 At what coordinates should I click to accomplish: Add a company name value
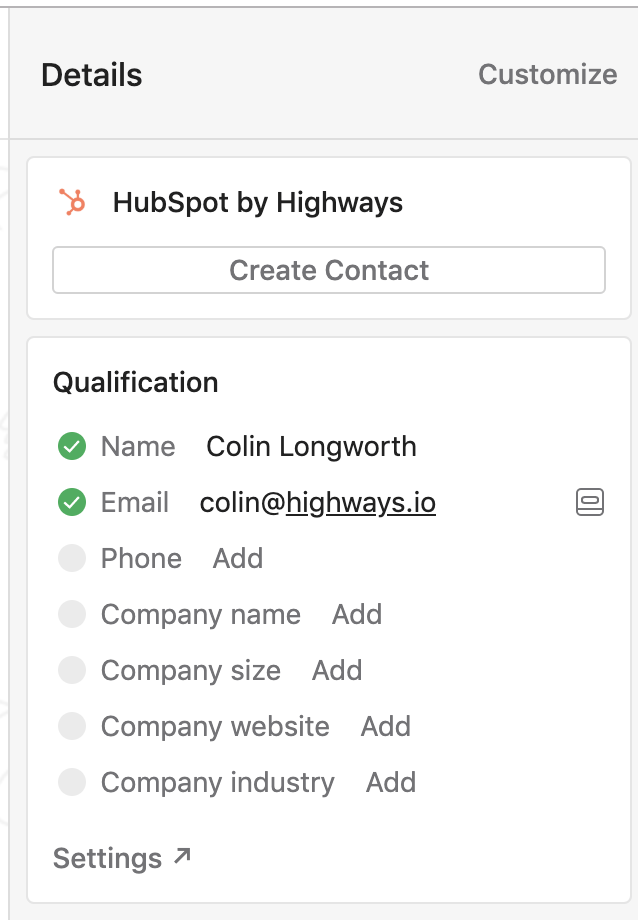tap(357, 614)
